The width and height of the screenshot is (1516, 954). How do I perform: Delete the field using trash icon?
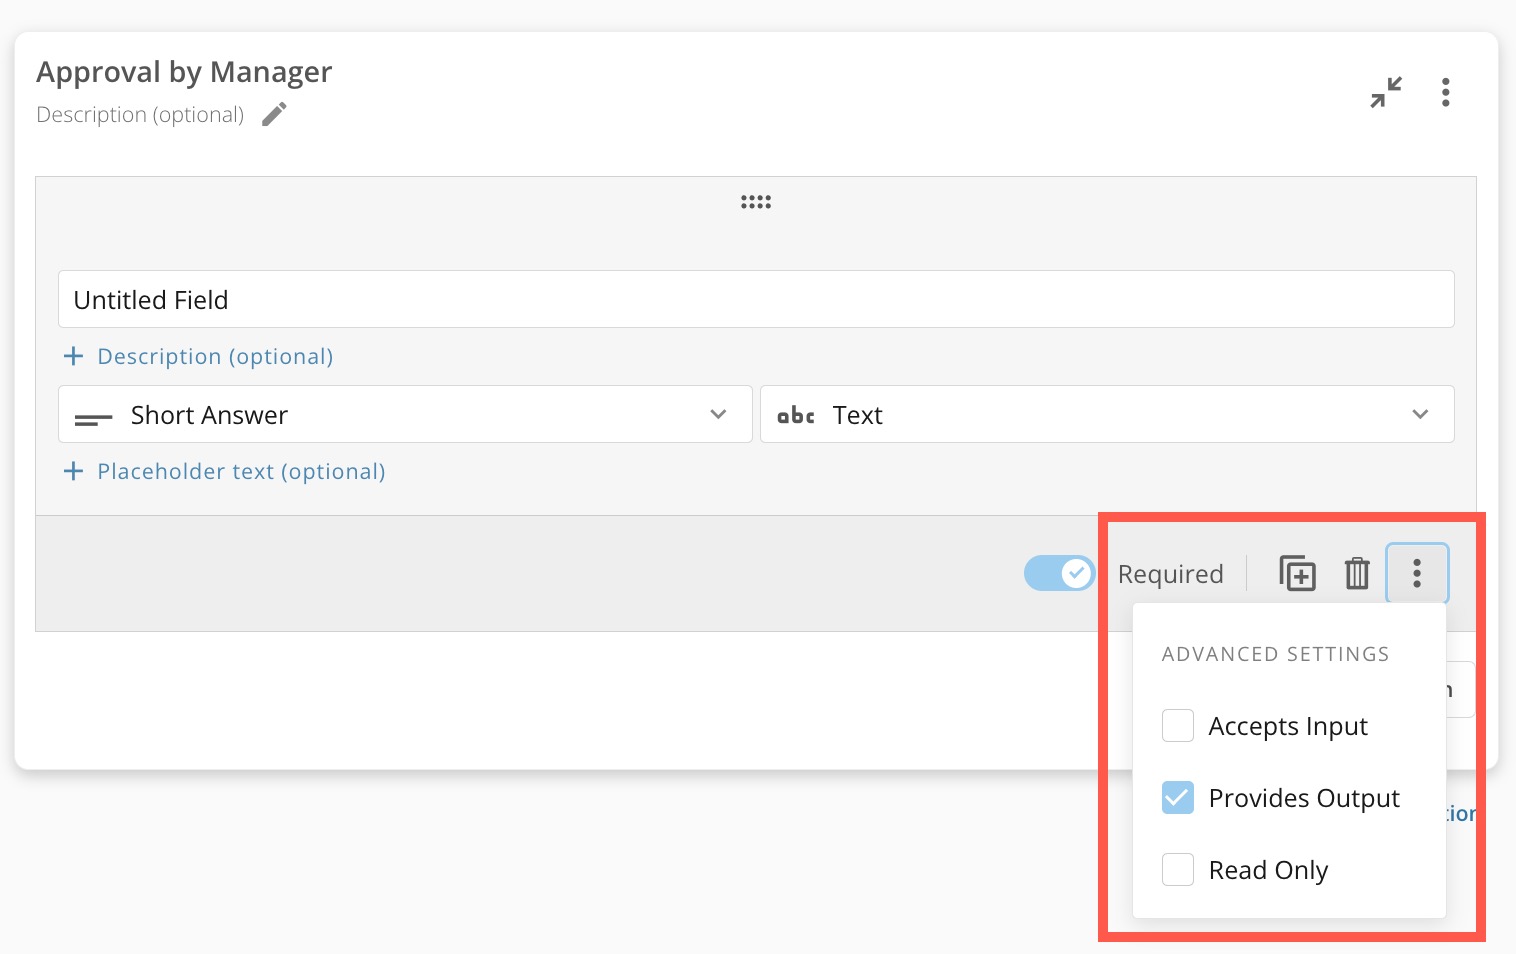1357,573
